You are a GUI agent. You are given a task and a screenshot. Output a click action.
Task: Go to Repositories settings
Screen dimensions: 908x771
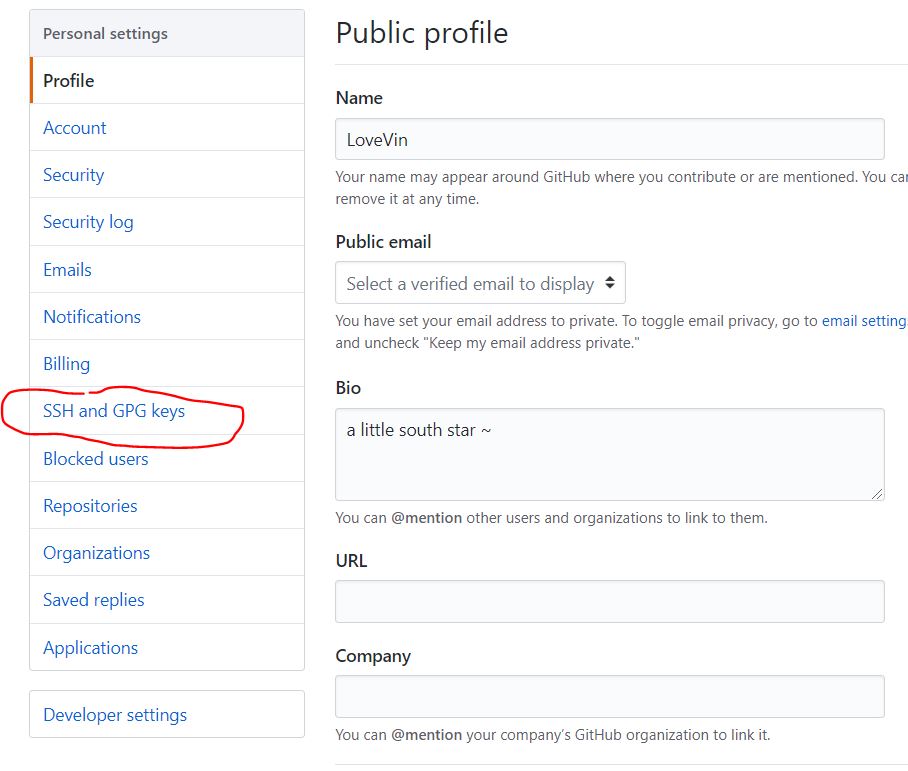[90, 506]
